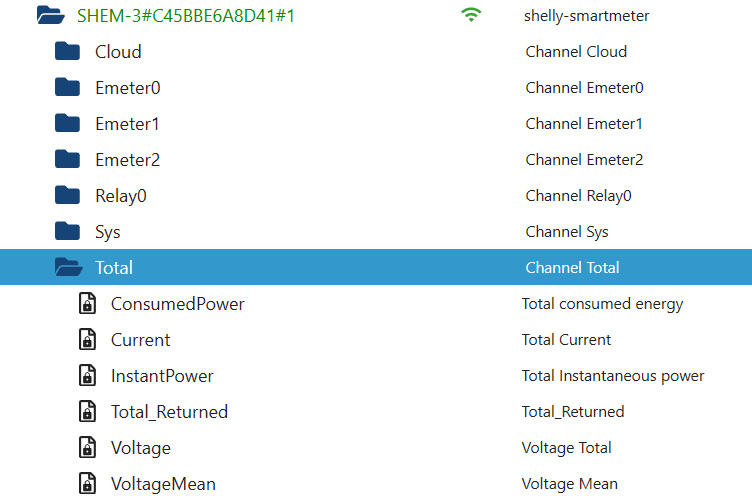Screen dimensions: 752x499
Task: Collapse the SHEM-3#C45BBE6A8D41#1 device folder icon
Action: point(50,15)
